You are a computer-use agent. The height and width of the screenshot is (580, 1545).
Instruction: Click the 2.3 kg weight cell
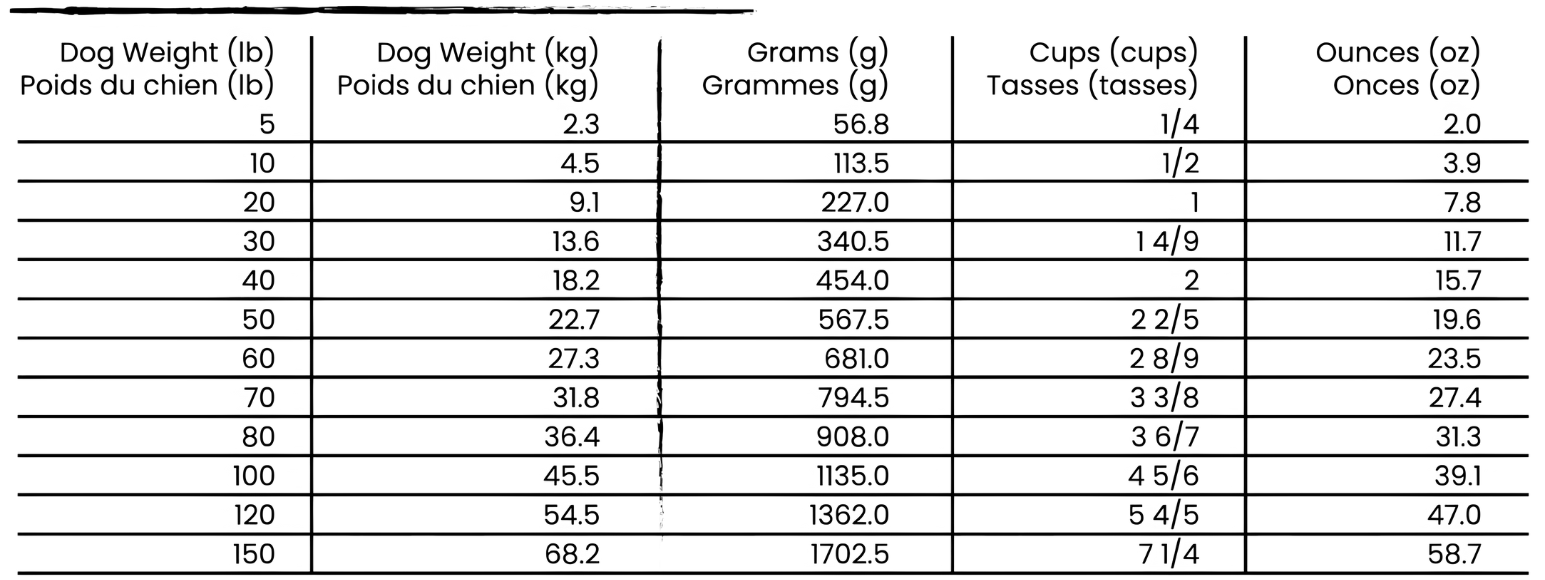(580, 125)
